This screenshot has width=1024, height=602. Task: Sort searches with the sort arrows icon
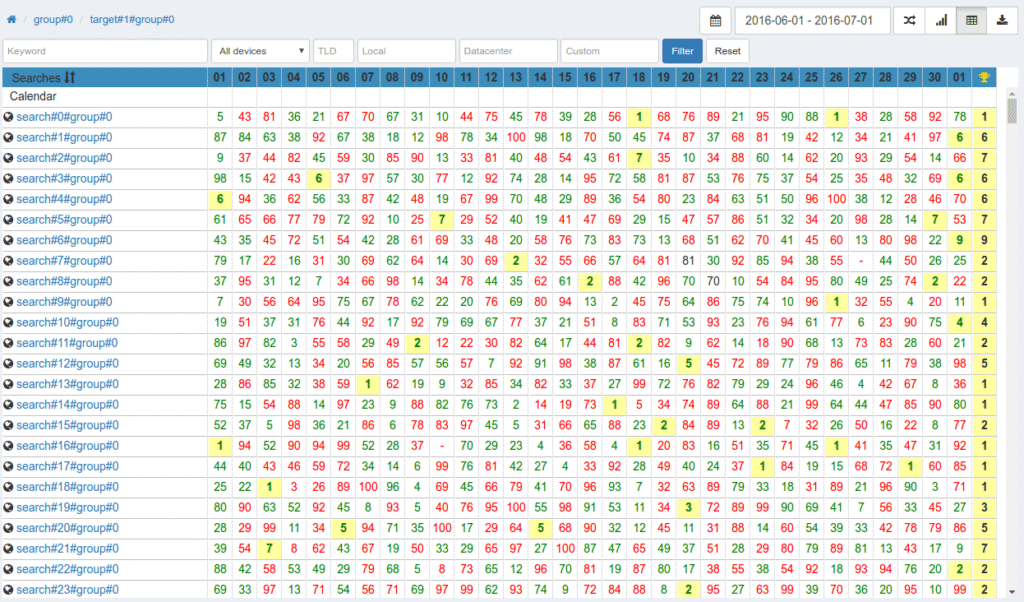pos(70,77)
